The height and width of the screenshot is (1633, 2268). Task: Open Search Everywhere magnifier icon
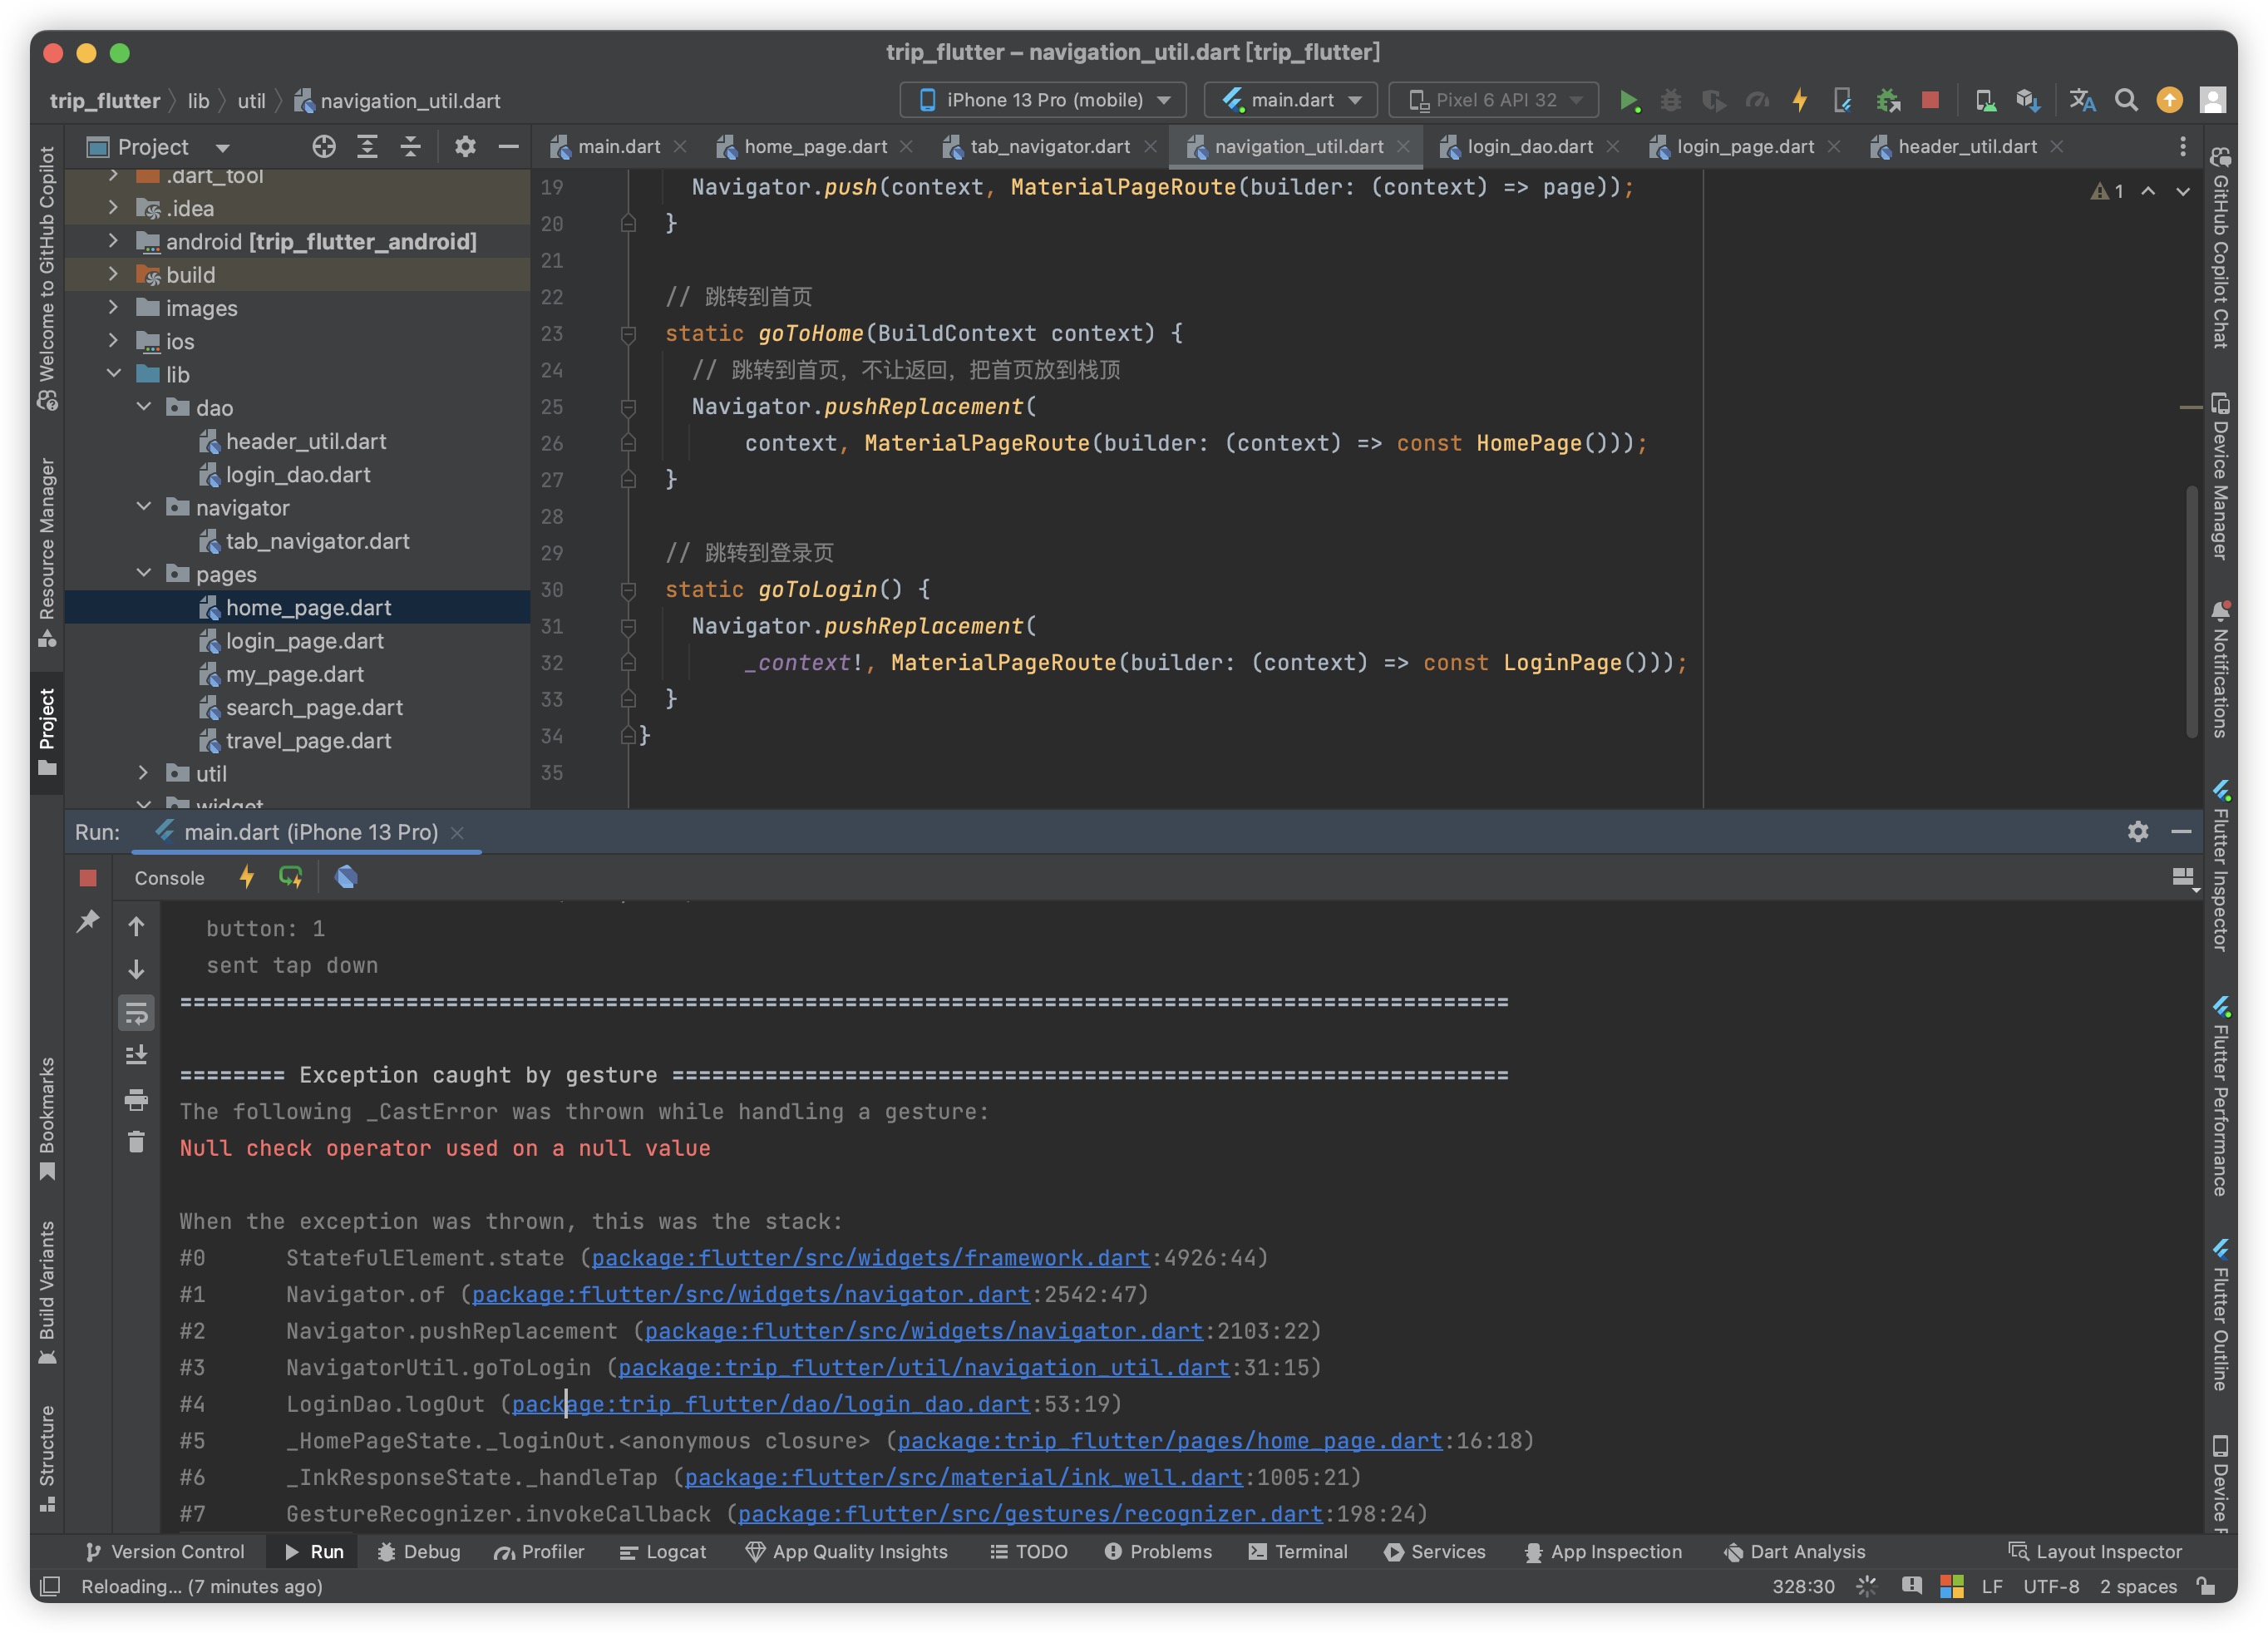(x=2126, y=100)
